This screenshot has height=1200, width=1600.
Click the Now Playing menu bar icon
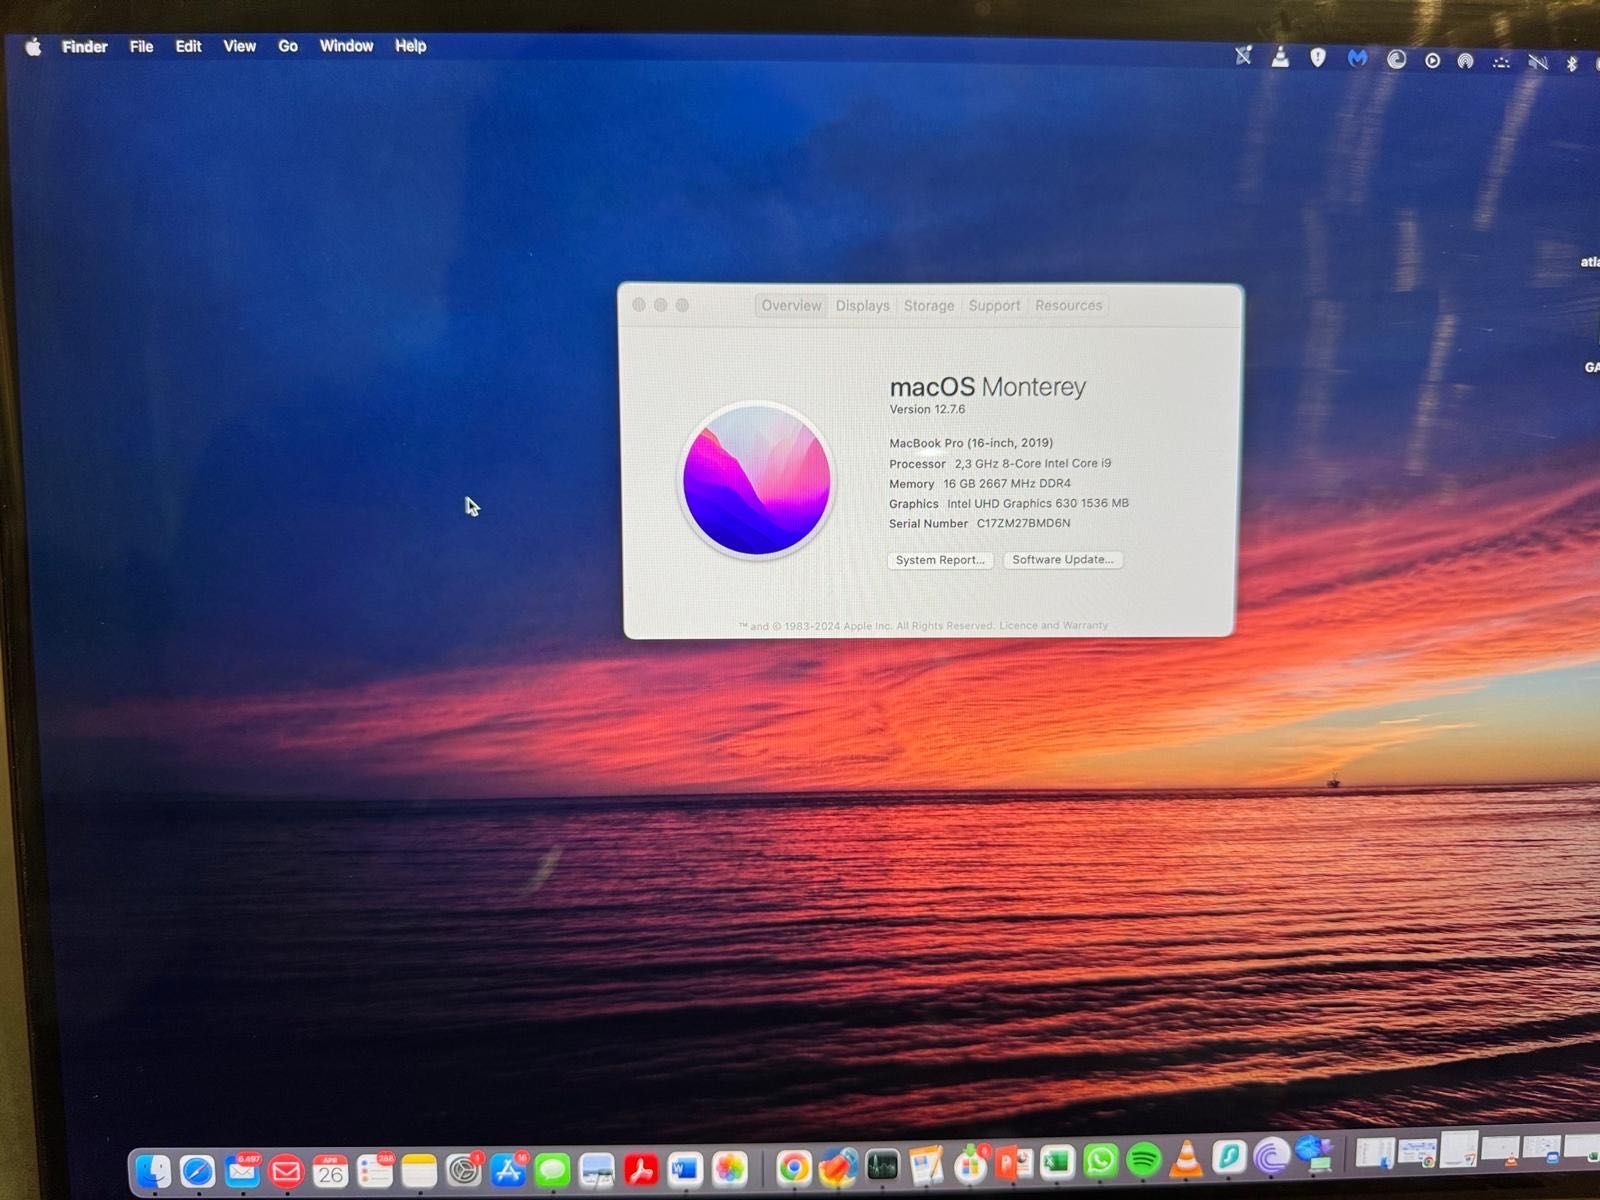[1432, 61]
